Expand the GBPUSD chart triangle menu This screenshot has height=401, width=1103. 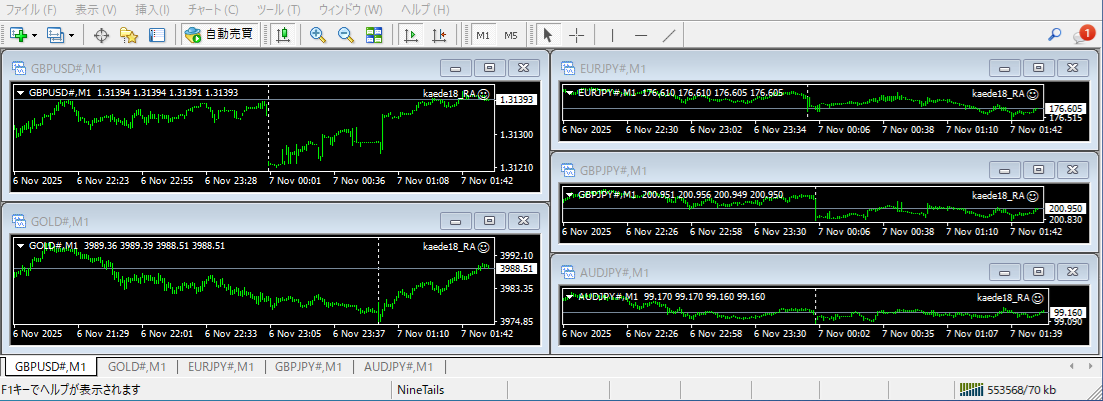[x=20, y=92]
